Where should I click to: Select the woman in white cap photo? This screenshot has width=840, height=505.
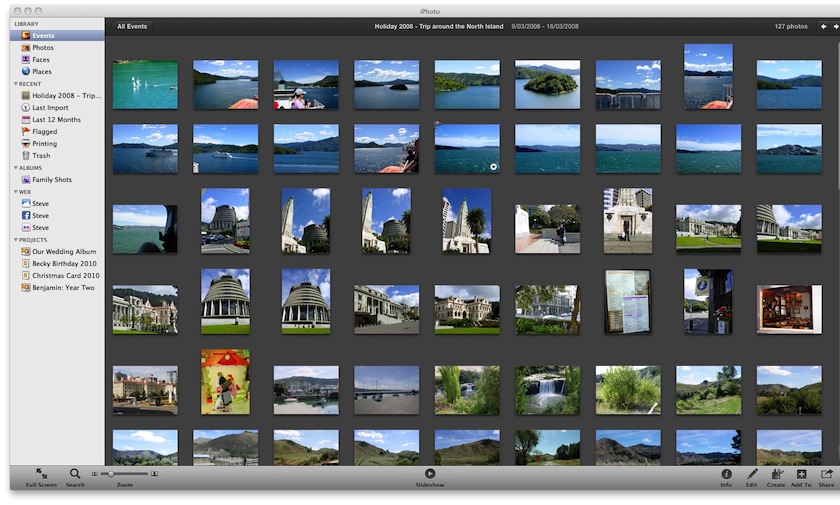coord(306,85)
